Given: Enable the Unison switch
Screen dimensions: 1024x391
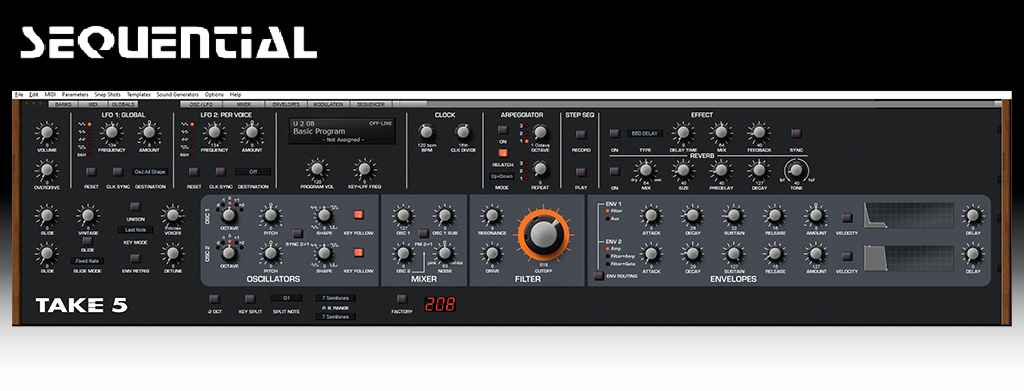Looking at the screenshot, I should (x=135, y=207).
